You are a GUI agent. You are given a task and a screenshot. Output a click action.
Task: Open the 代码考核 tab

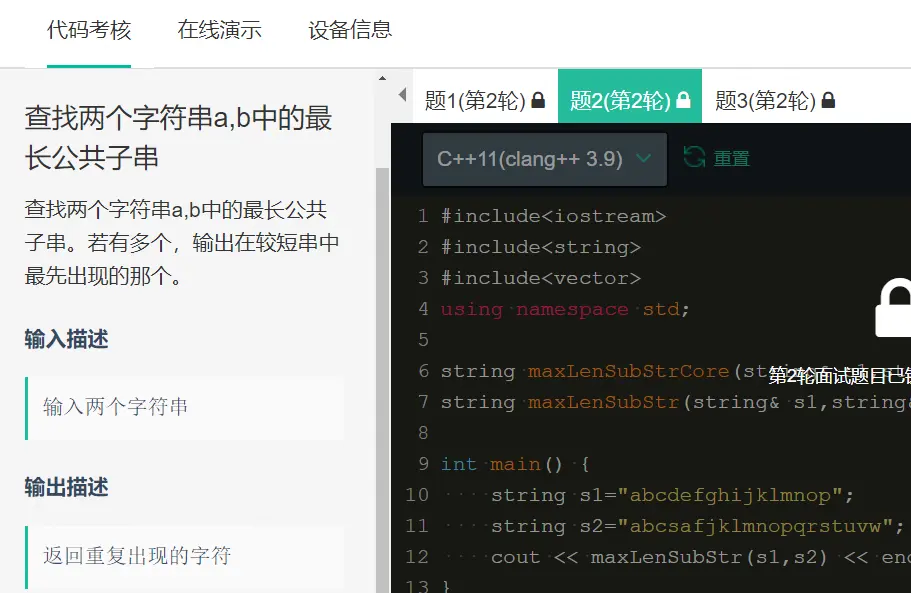pyautogui.click(x=89, y=30)
